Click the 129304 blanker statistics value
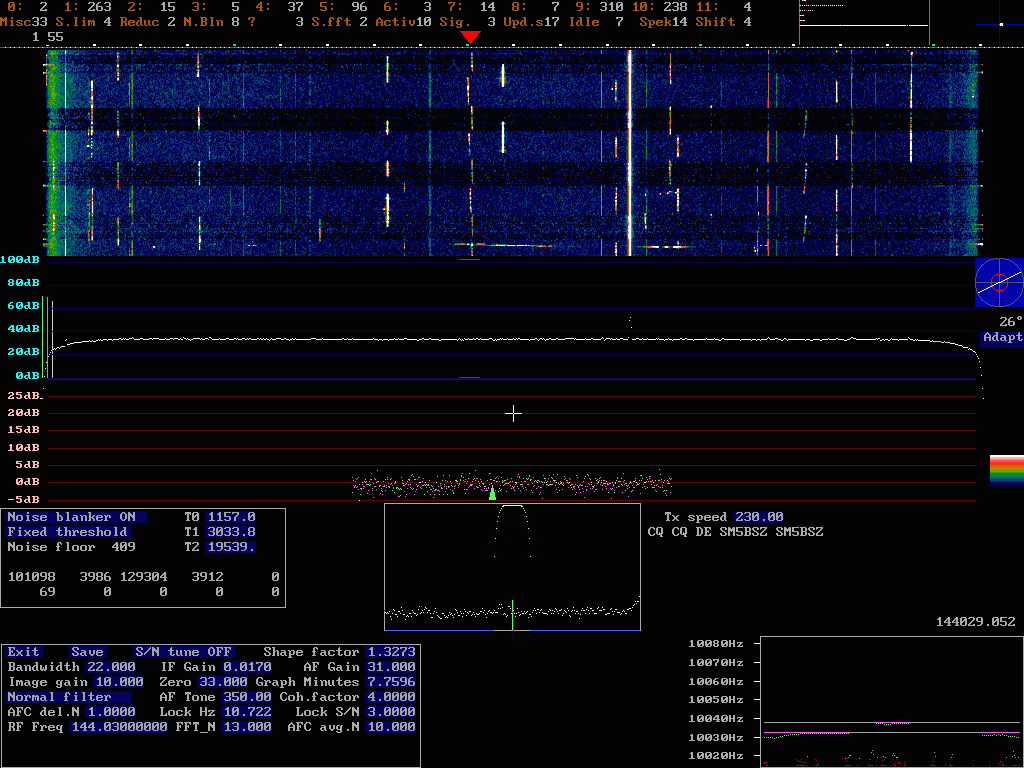Viewport: 1024px width, 768px height. (x=144, y=577)
